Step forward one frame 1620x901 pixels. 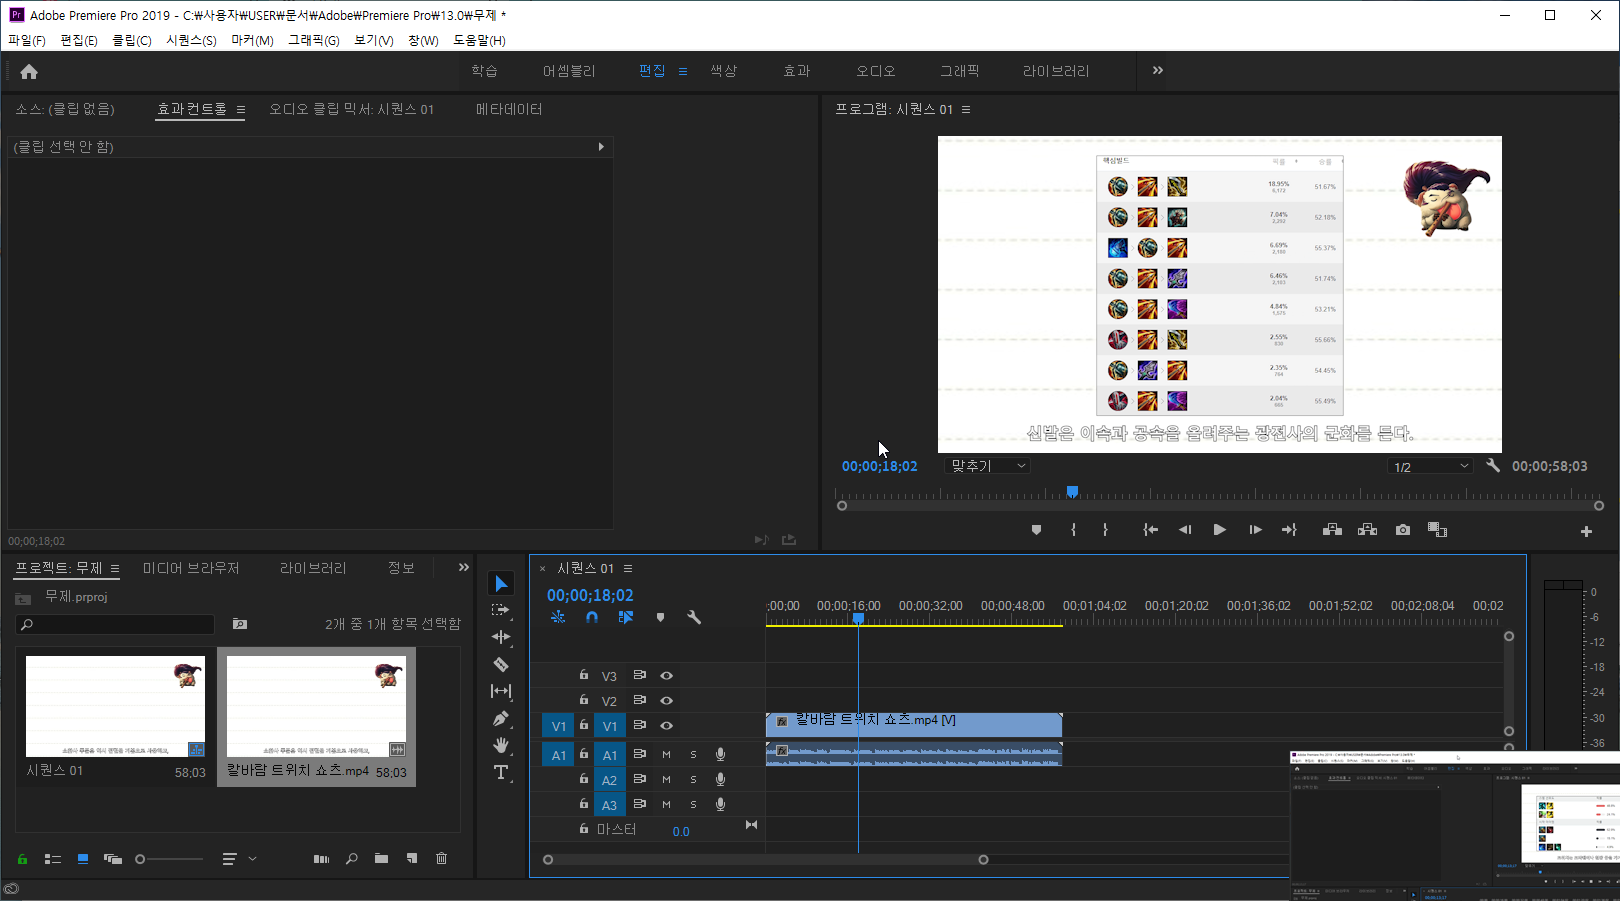(1255, 530)
